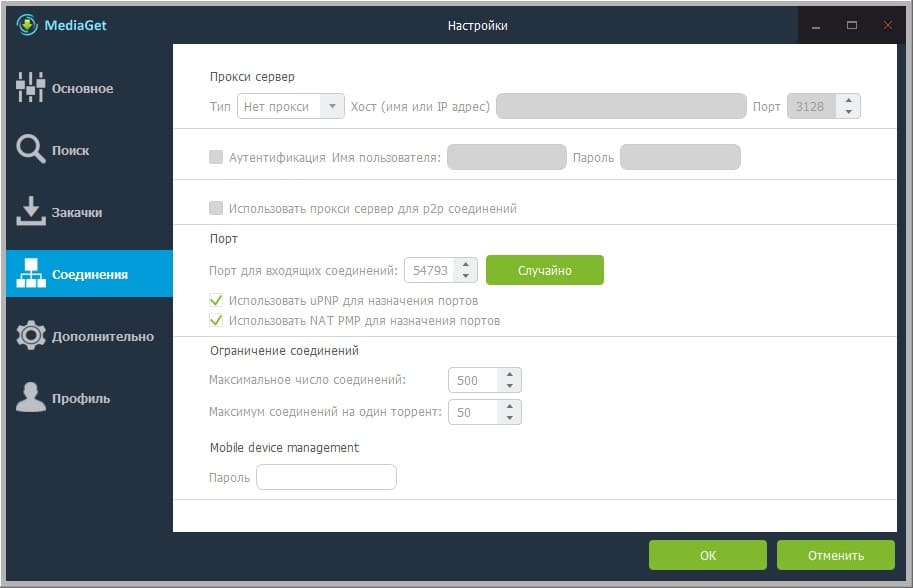
Task: Click the MediaGet logo icon
Action: [x=27, y=25]
